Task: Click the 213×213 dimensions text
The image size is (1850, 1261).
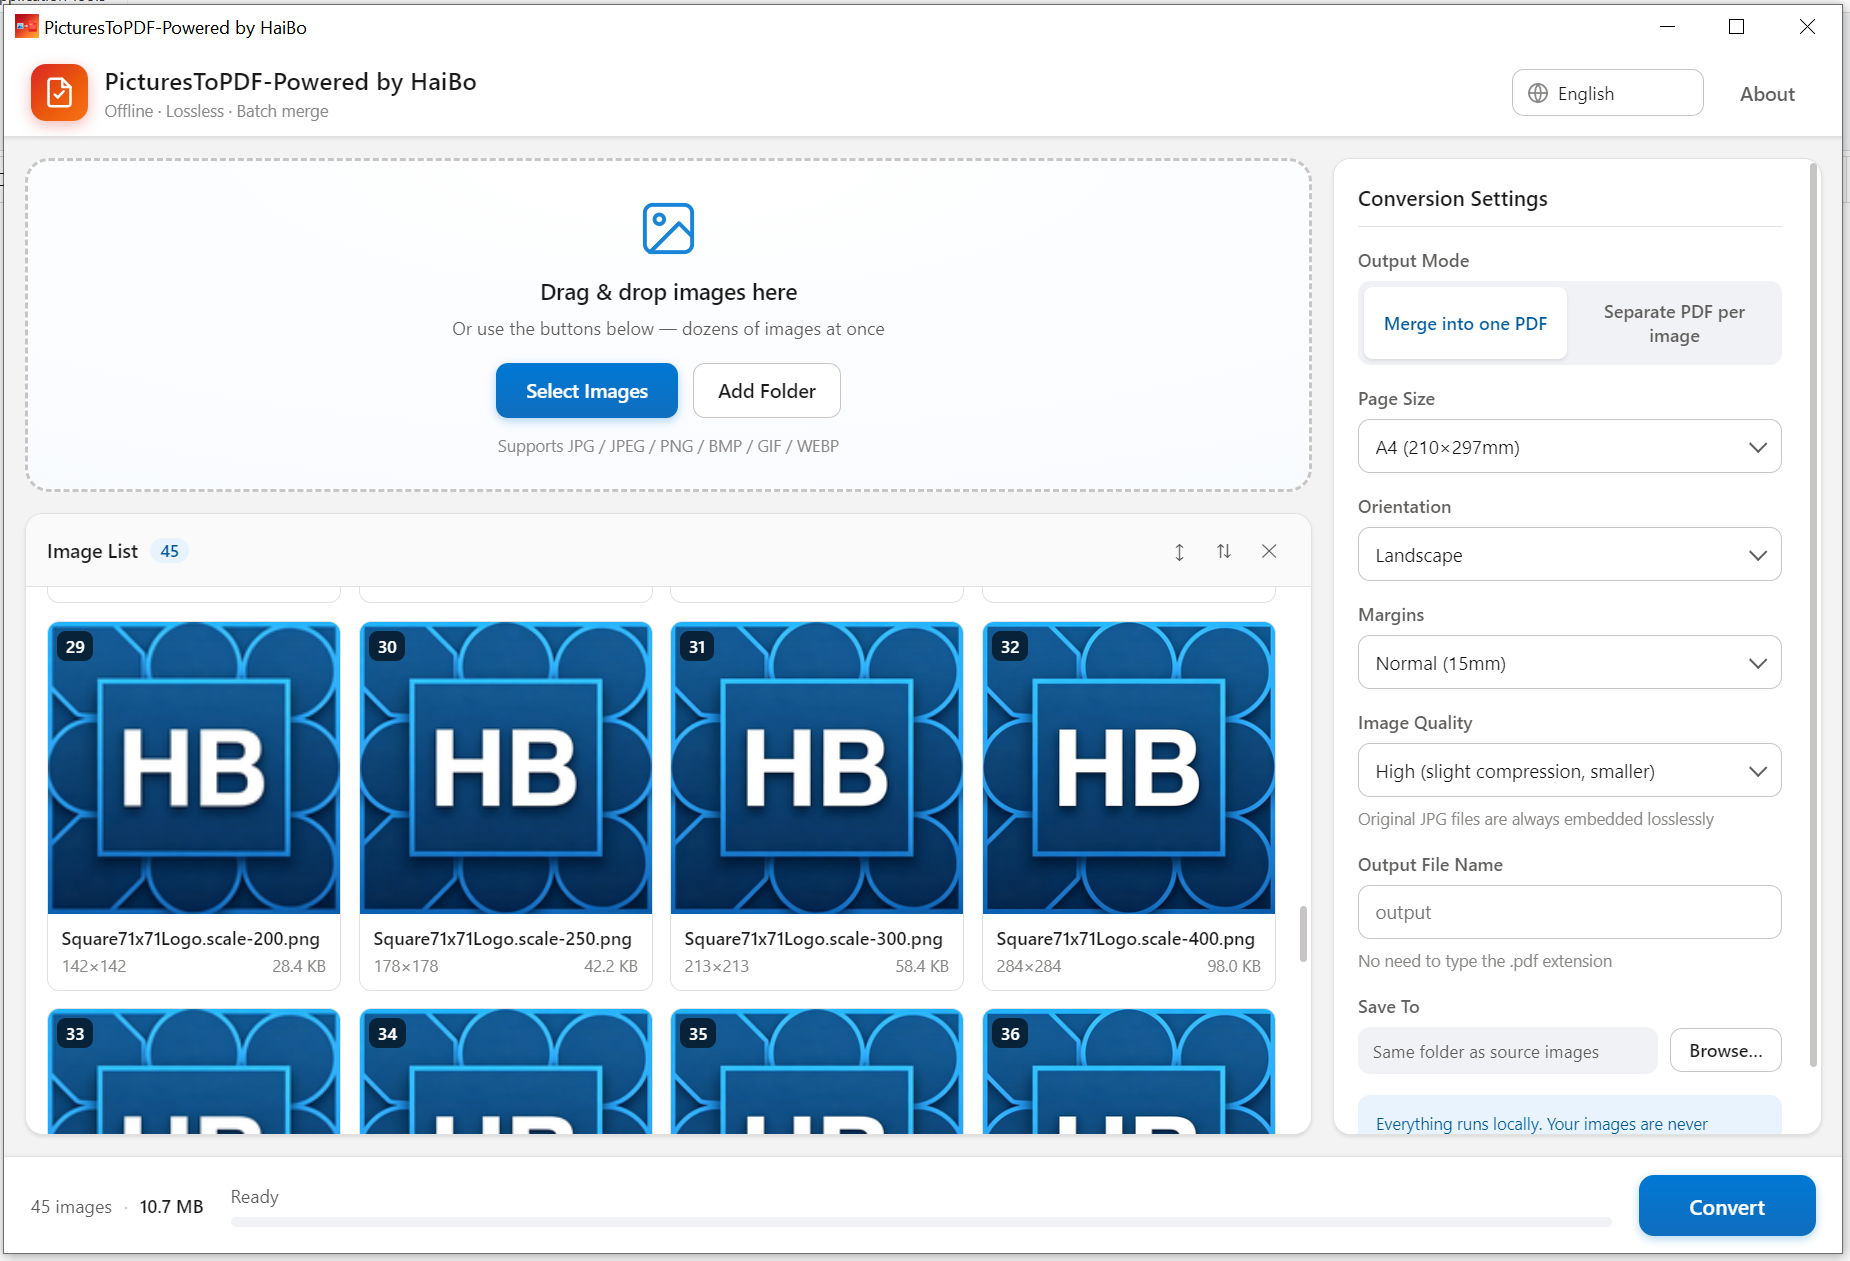Action: tap(717, 966)
